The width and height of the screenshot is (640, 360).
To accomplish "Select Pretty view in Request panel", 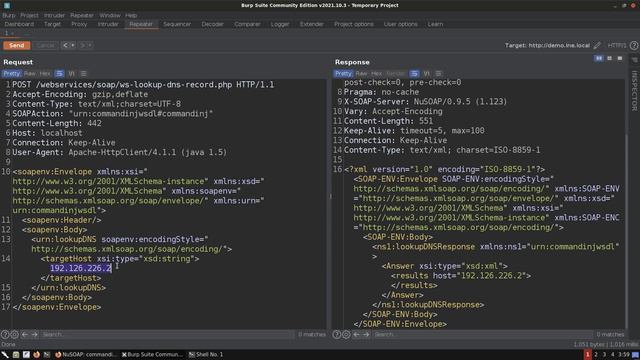I will [x=11, y=73].
